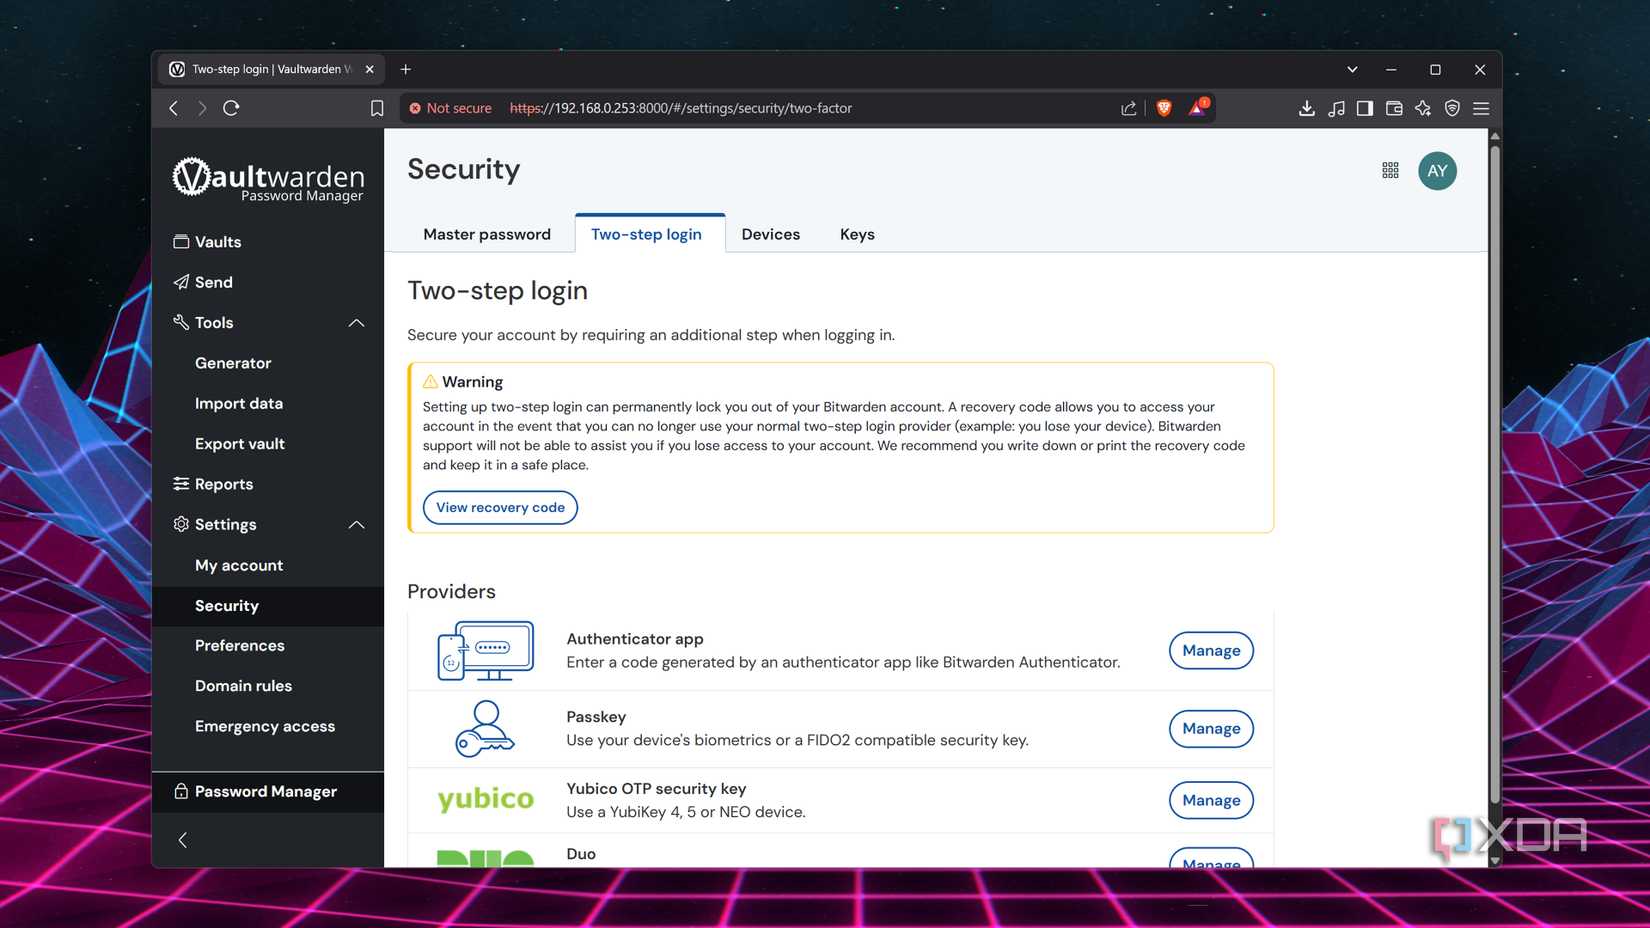
Task: Click the Authenticator app provider icon
Action: pyautogui.click(x=486, y=651)
